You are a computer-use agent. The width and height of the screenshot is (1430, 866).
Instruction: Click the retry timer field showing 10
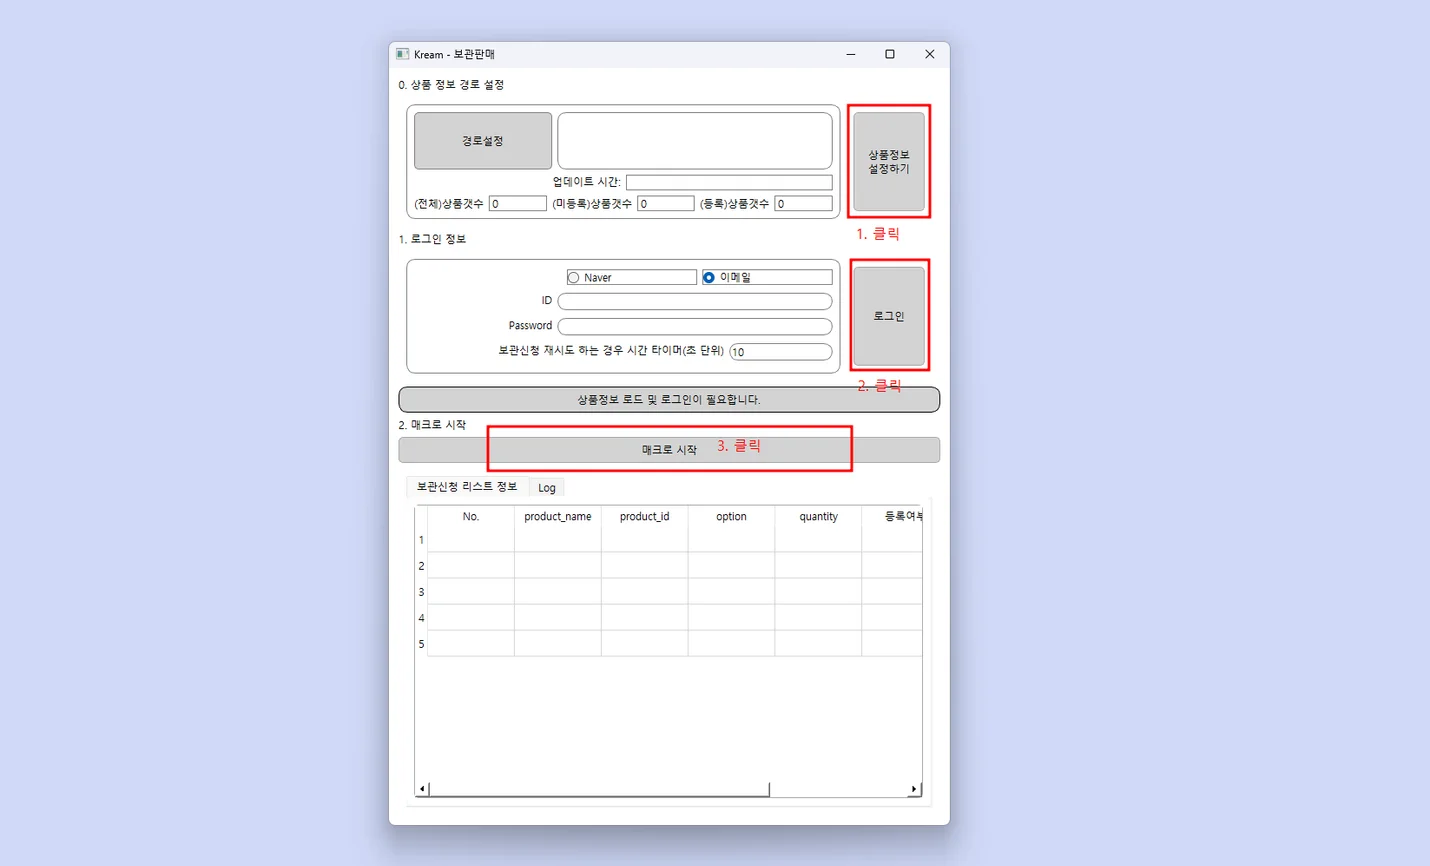click(x=781, y=351)
